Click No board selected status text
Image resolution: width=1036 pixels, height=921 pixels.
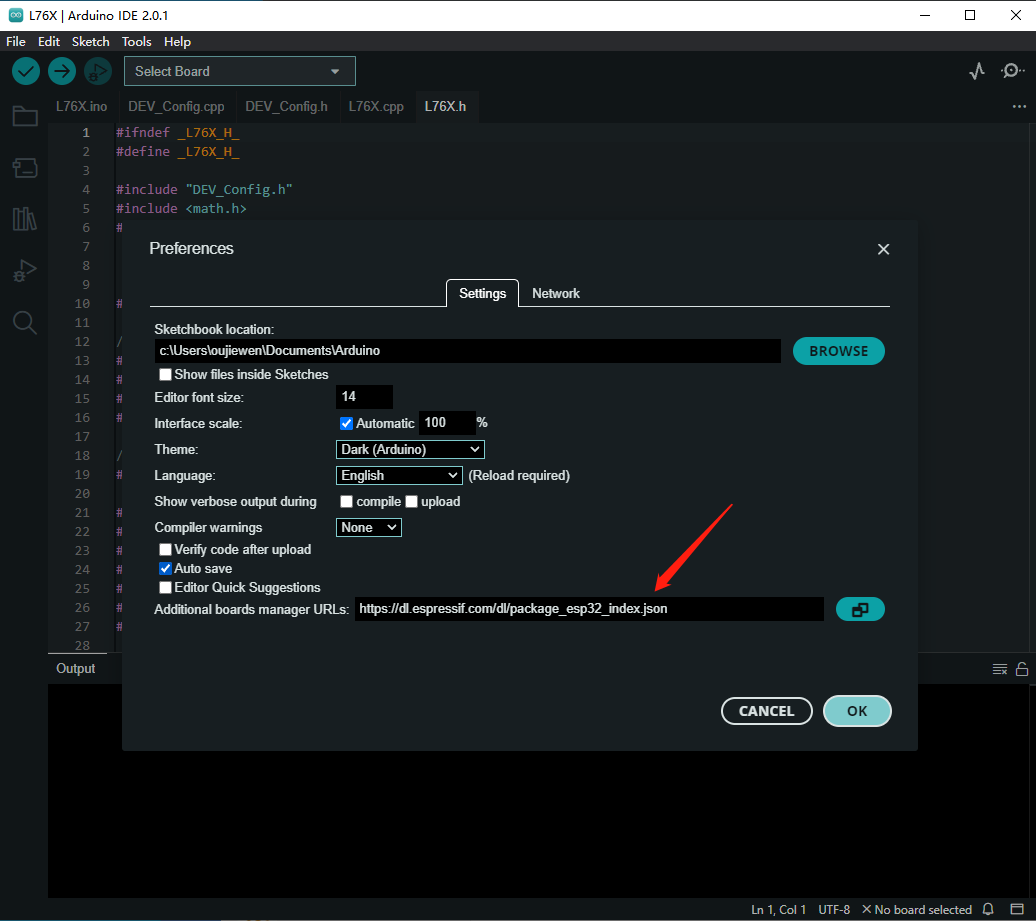916,910
